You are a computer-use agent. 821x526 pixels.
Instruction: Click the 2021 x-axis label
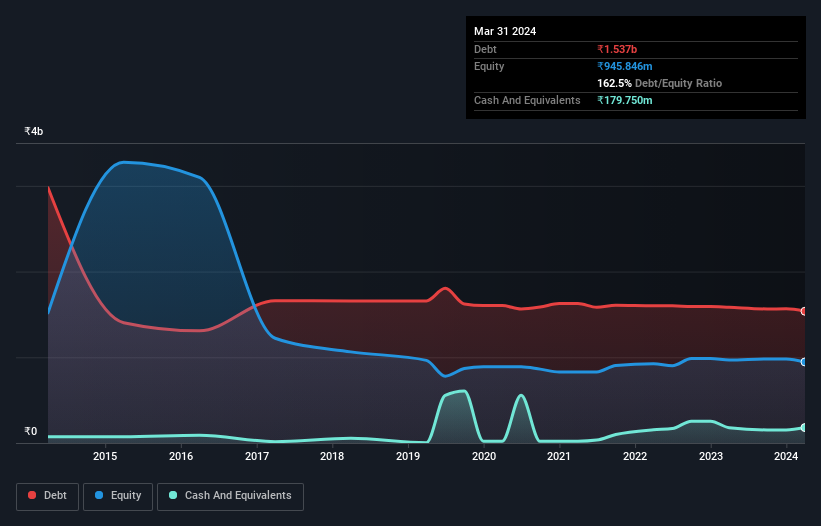[559, 456]
